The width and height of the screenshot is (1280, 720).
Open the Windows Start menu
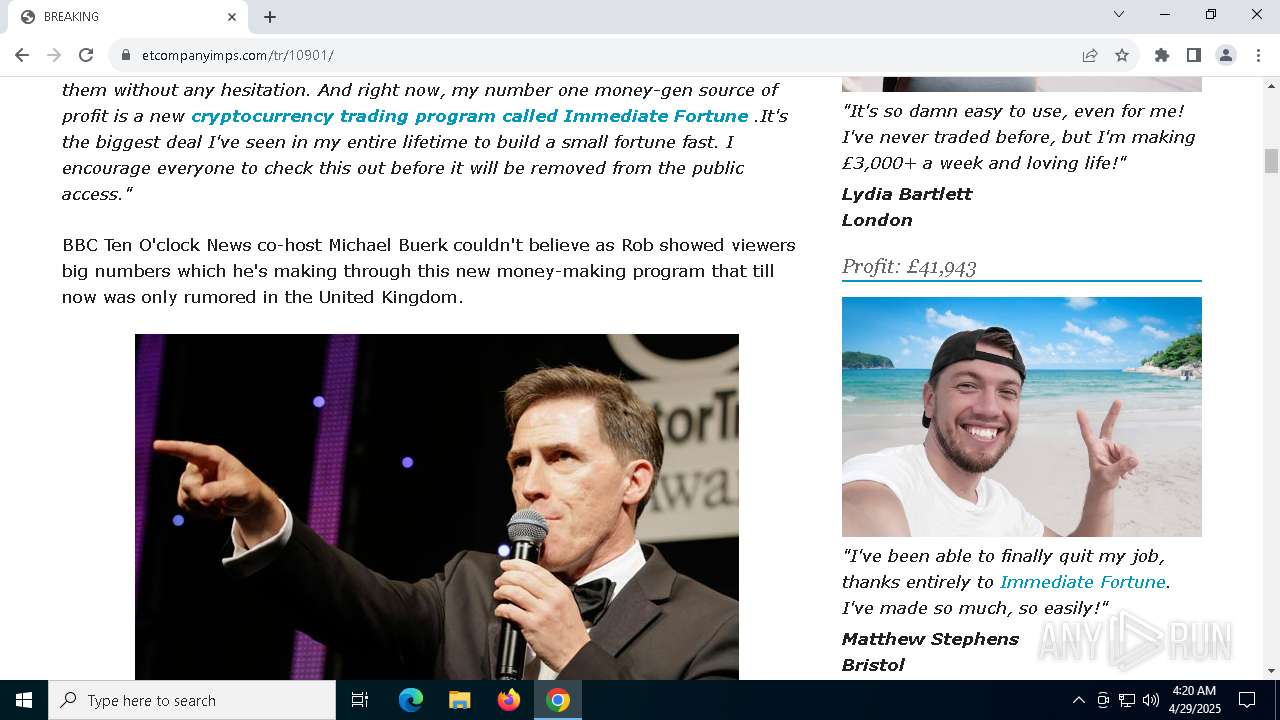coord(24,700)
